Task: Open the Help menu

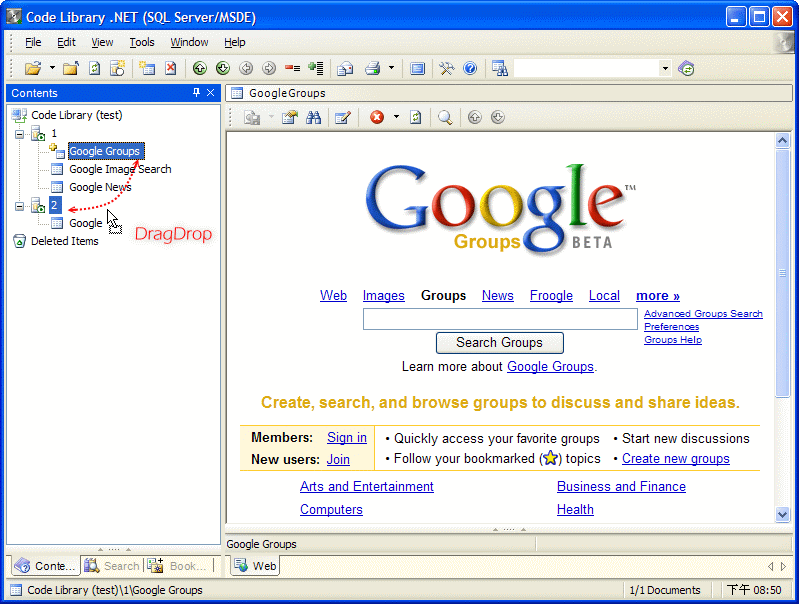Action: [x=234, y=42]
